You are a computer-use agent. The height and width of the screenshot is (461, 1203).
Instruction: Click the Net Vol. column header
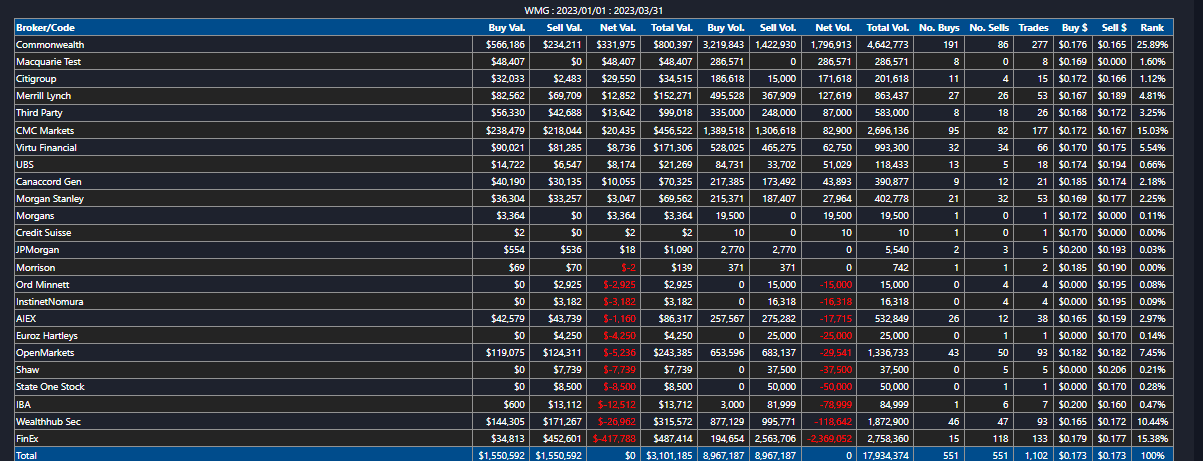tap(827, 28)
